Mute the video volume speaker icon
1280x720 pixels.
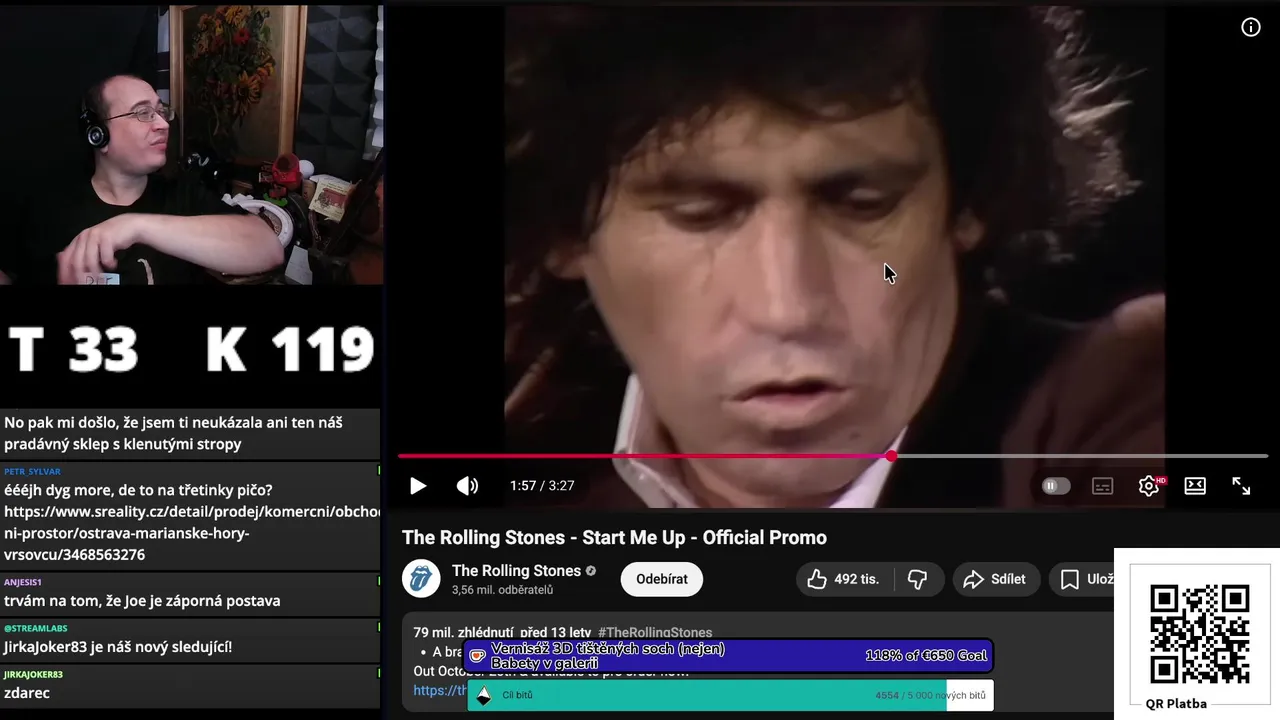click(467, 486)
